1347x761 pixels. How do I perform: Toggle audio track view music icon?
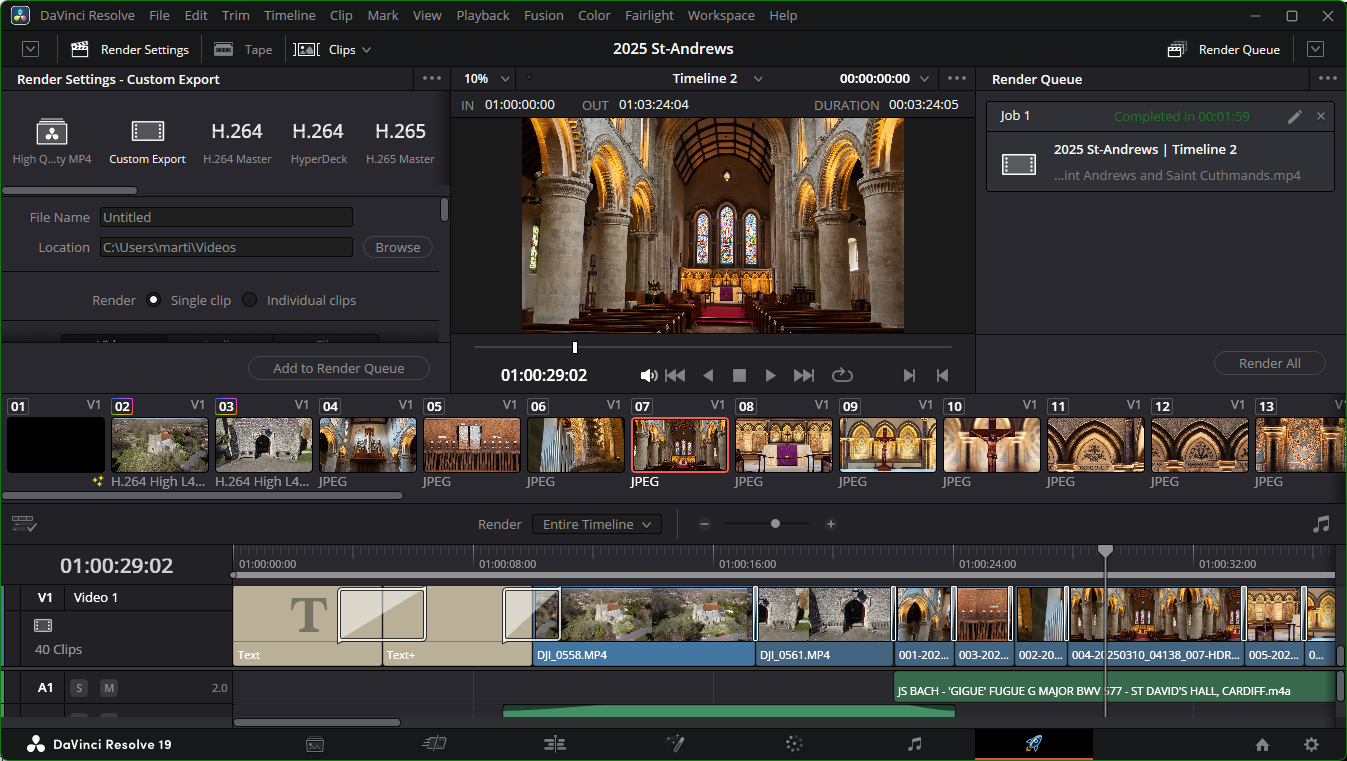[1321, 524]
